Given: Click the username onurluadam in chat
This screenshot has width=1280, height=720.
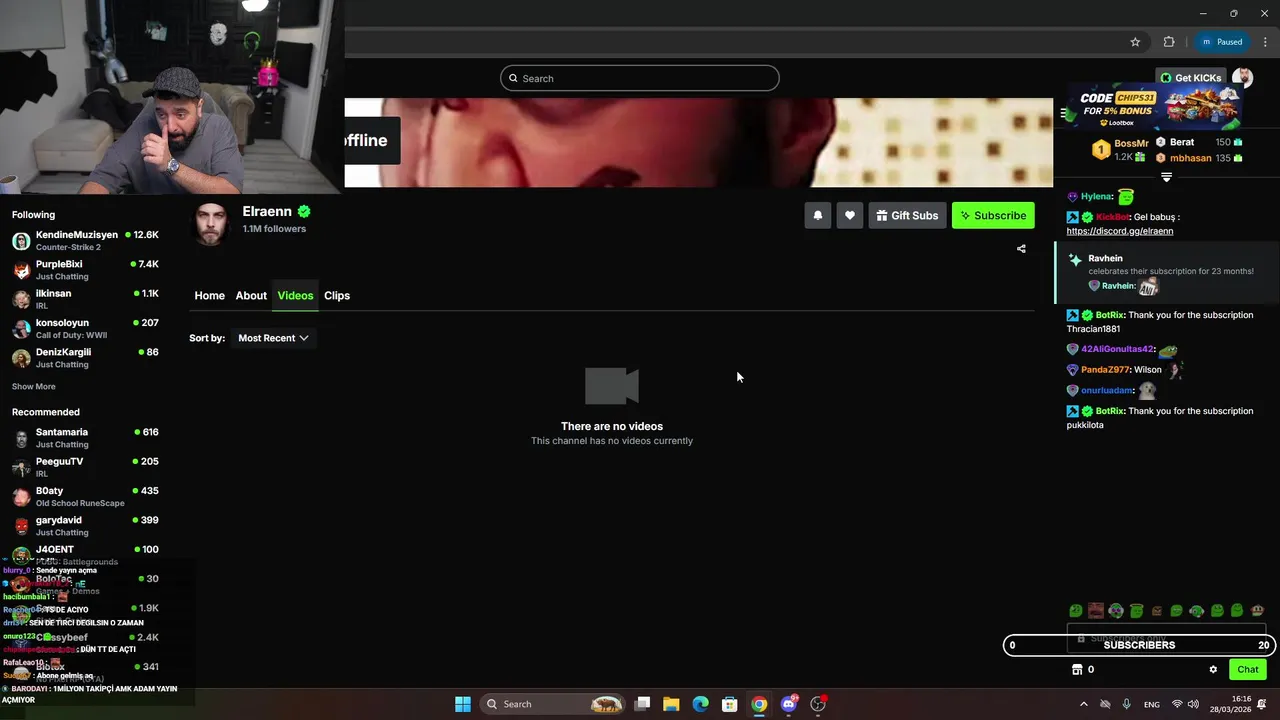Looking at the screenshot, I should (x=1107, y=390).
